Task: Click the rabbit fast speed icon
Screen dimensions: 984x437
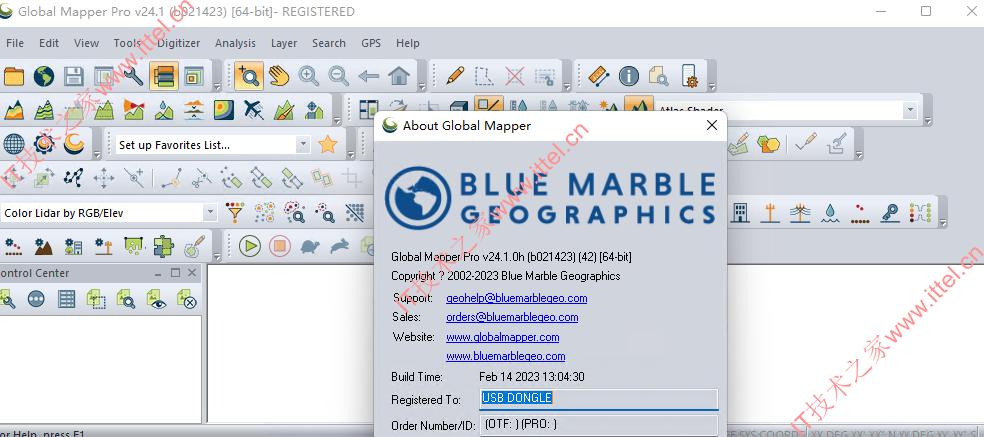Action: point(340,245)
